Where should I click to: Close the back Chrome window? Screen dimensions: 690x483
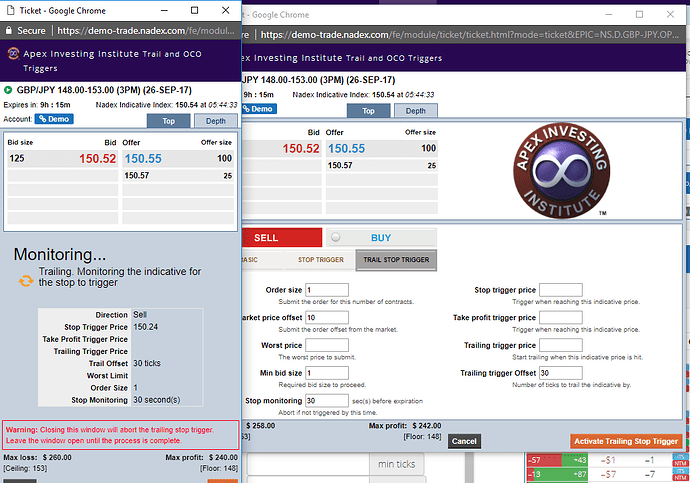tap(670, 15)
